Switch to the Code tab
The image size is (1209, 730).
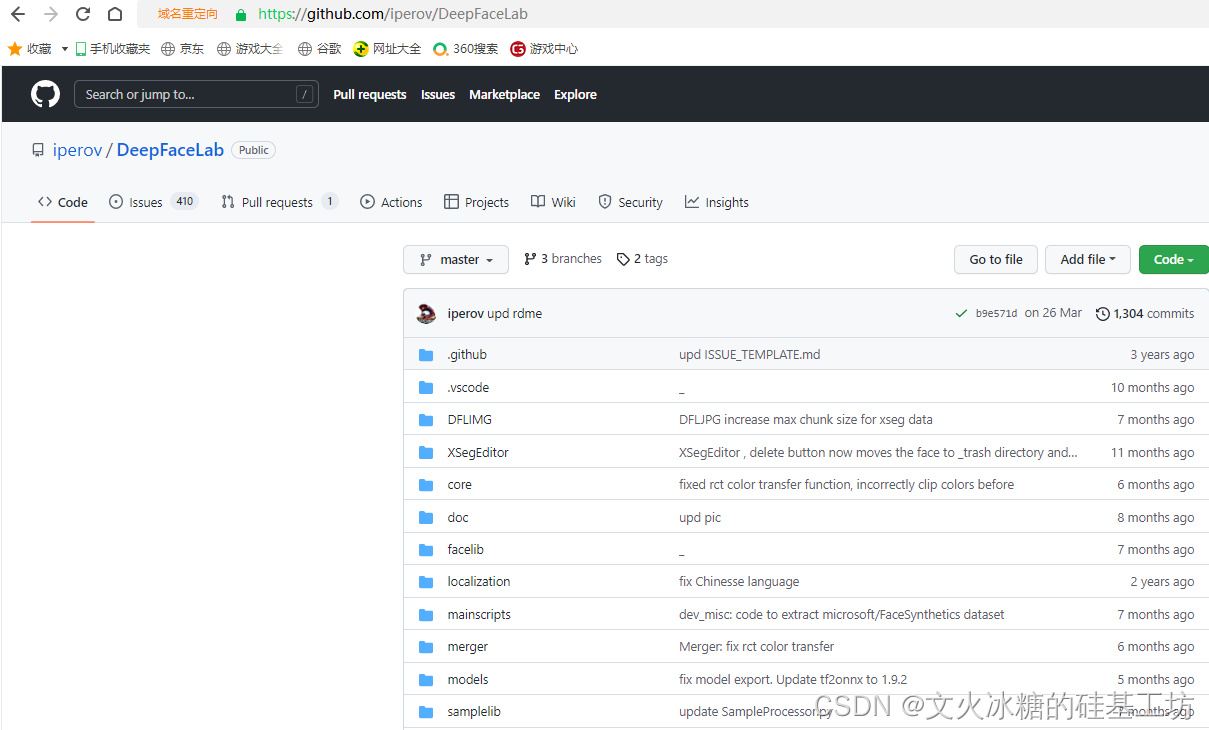point(63,202)
